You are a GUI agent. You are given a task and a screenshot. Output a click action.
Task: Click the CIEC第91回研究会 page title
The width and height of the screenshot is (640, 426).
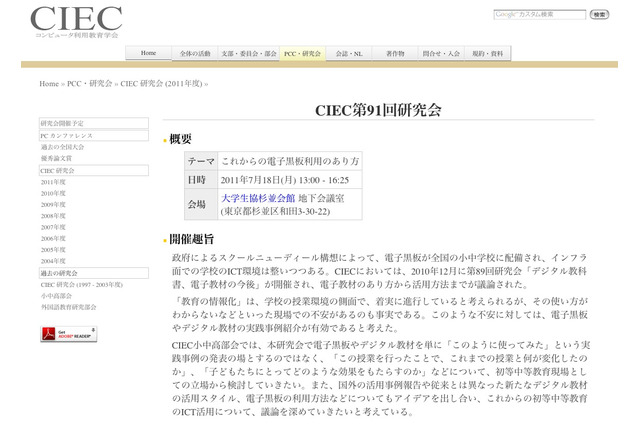[x=378, y=110]
